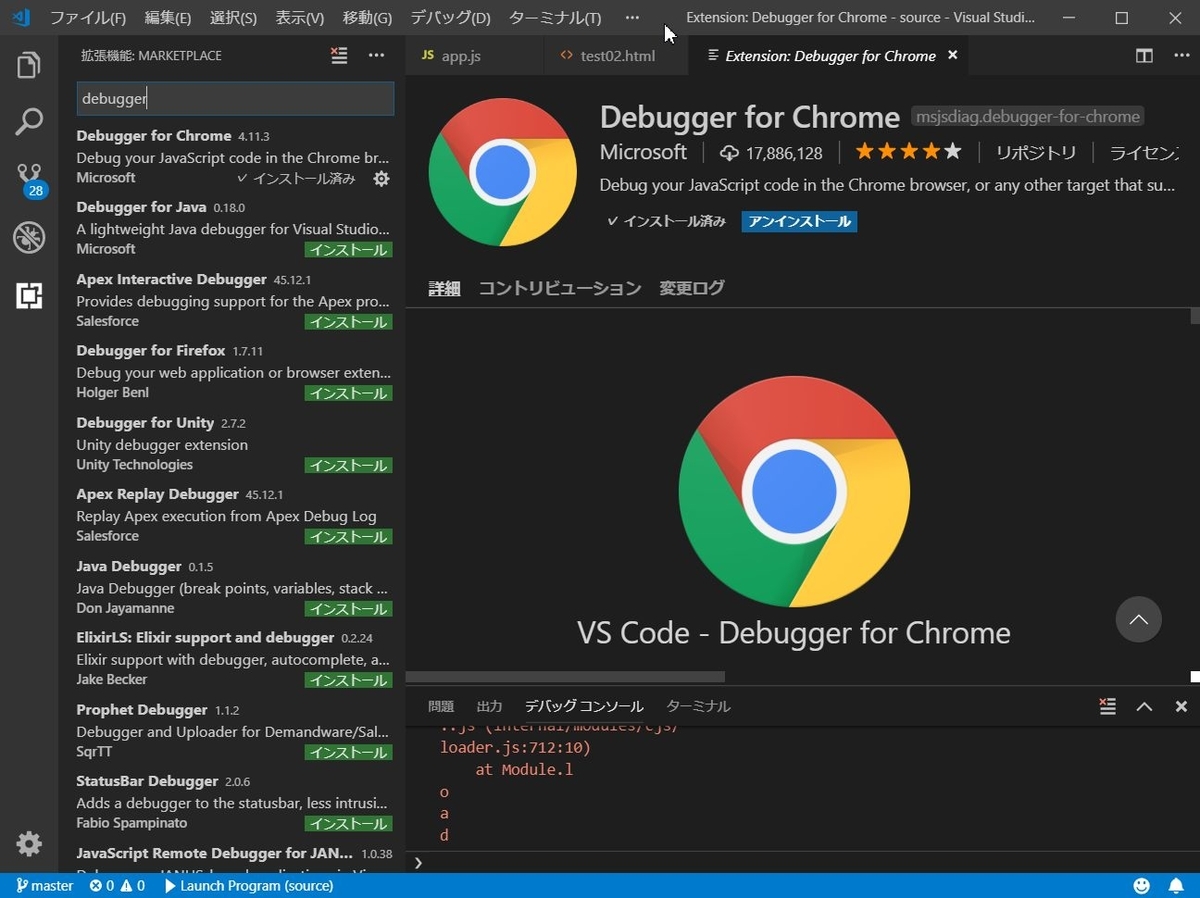Click the アンインストール button
This screenshot has height=898, width=1200.
(799, 221)
